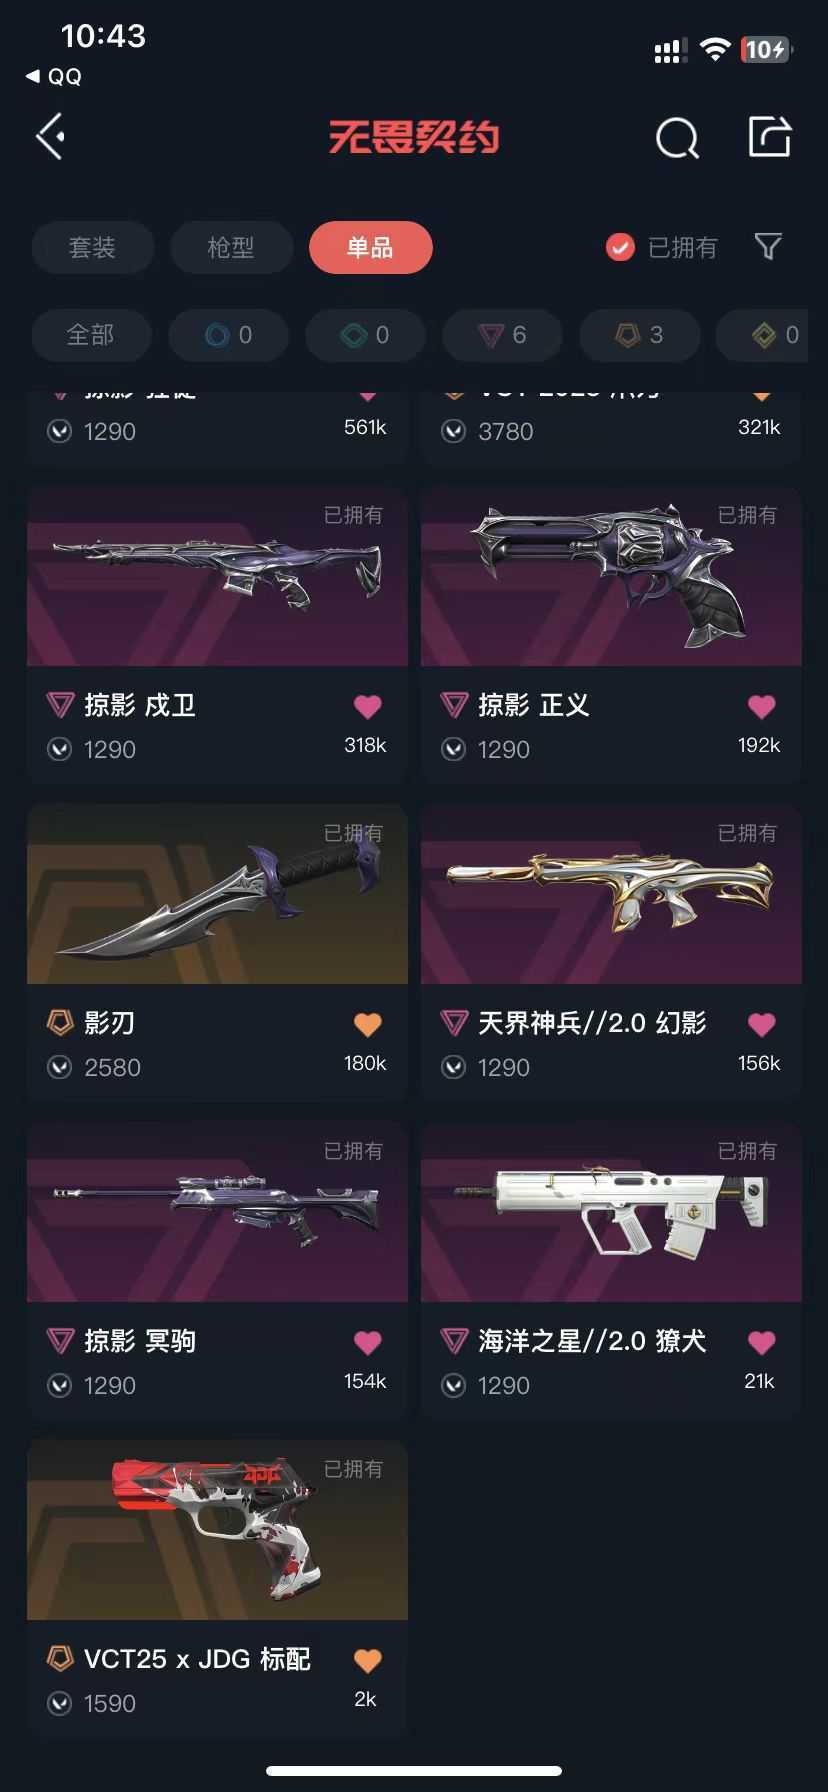Return to QQ via status bar link
The image size is (828, 1792).
click(x=54, y=77)
